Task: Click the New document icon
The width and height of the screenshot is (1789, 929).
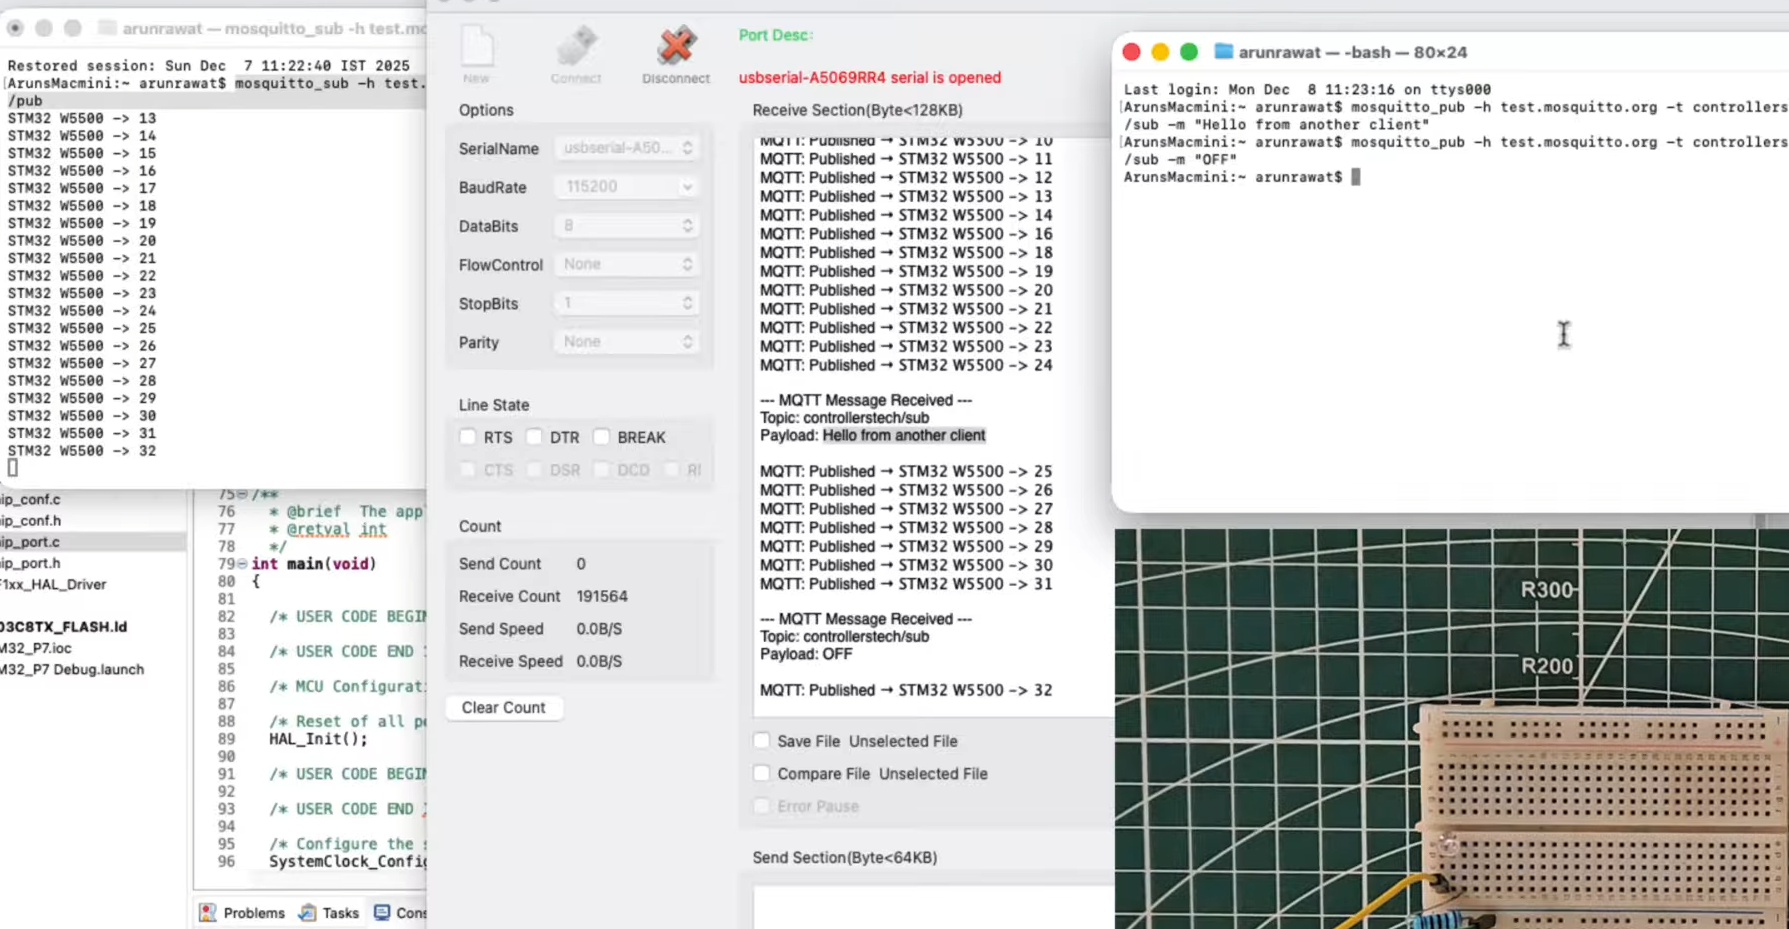Action: (477, 47)
